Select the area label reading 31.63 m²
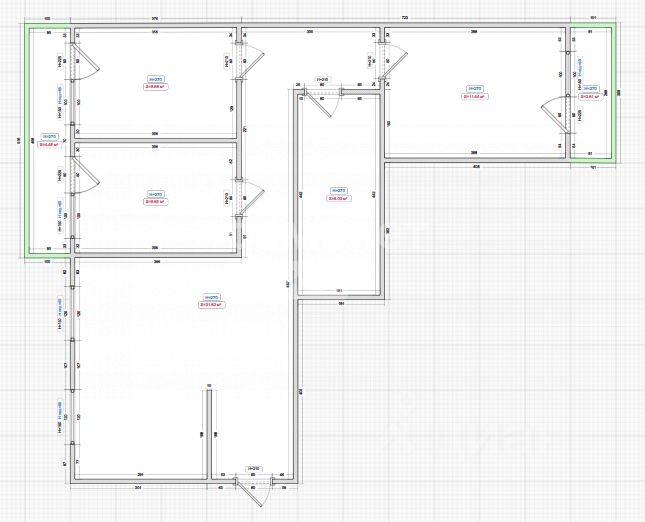 click(212, 305)
